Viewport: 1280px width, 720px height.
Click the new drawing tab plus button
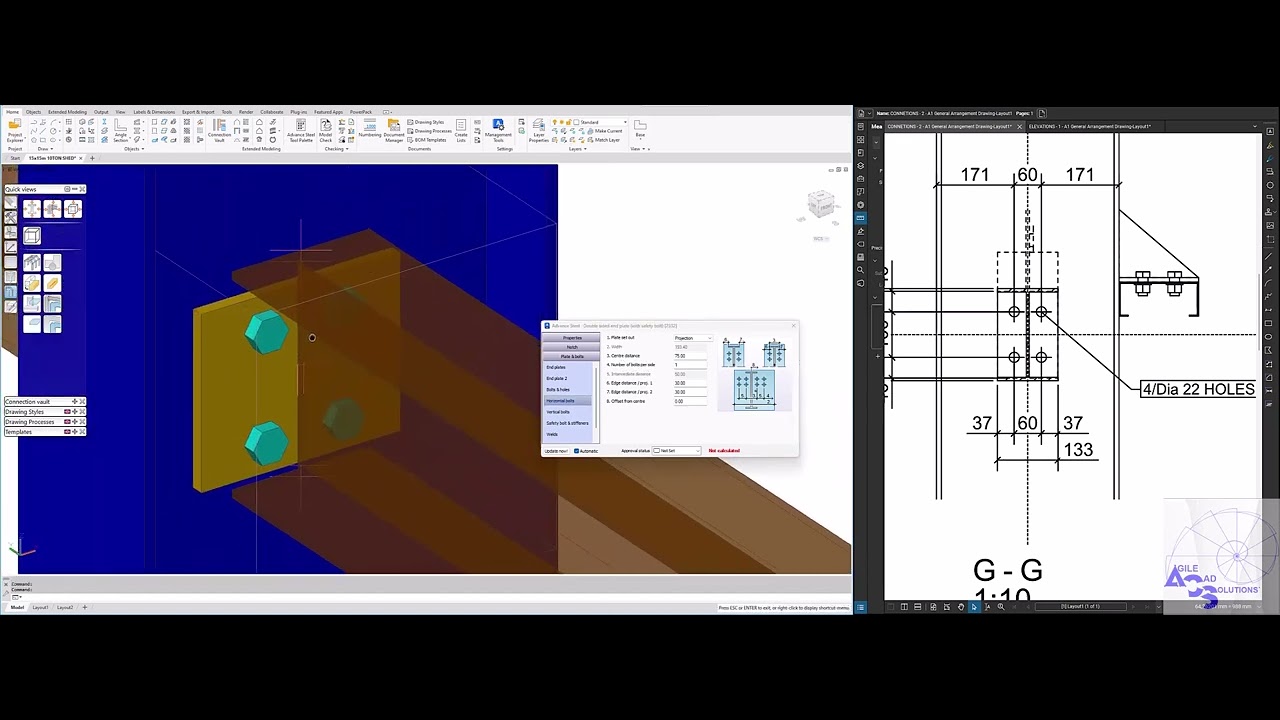[92, 158]
